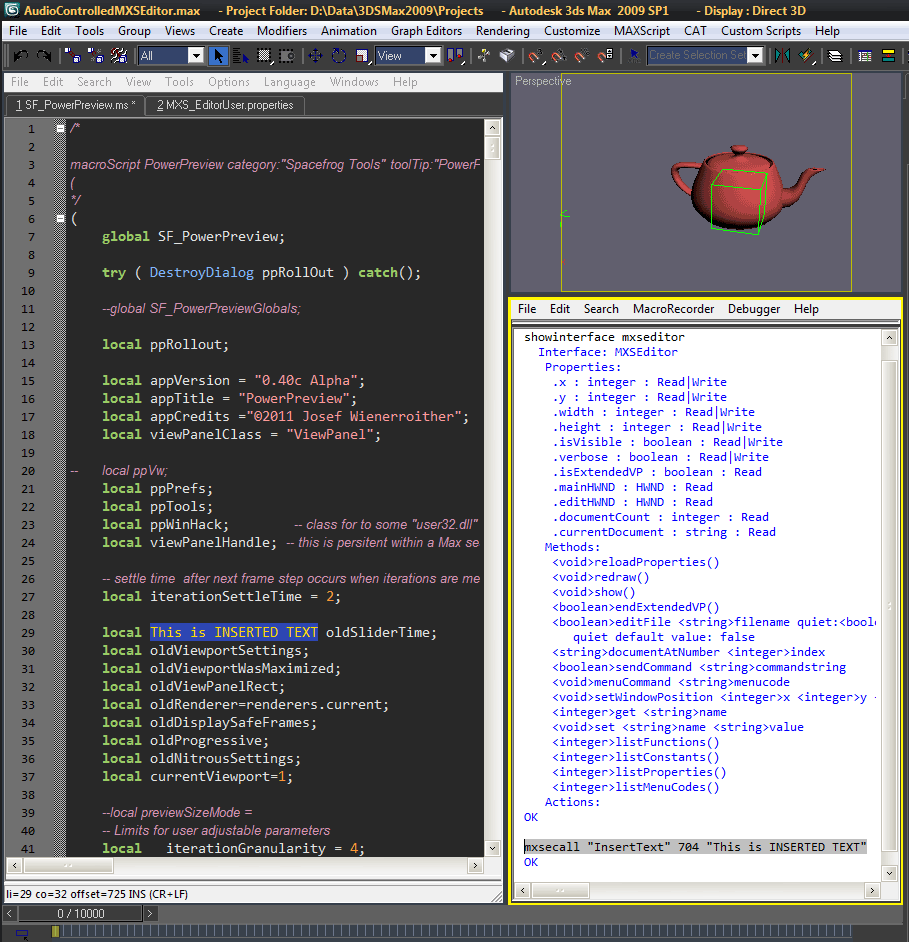Click the Undo icon in main toolbar
909x942 pixels.
point(20,56)
